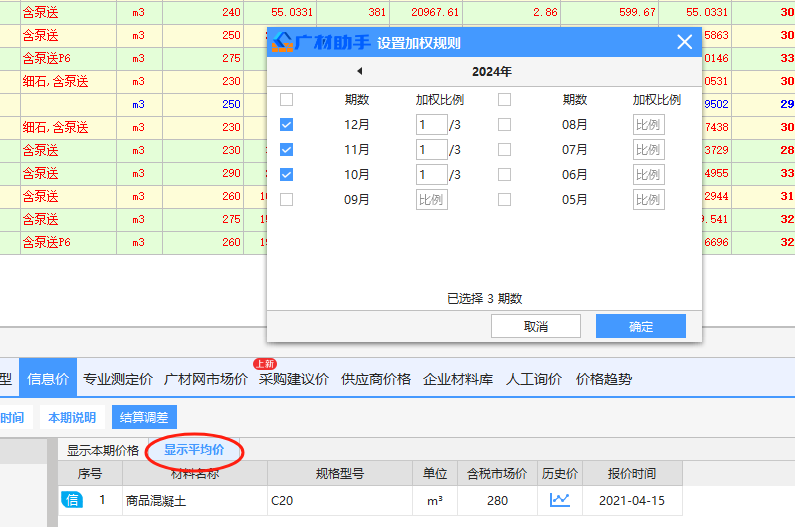Toggle the select-all checkbox in right column

click(504, 99)
